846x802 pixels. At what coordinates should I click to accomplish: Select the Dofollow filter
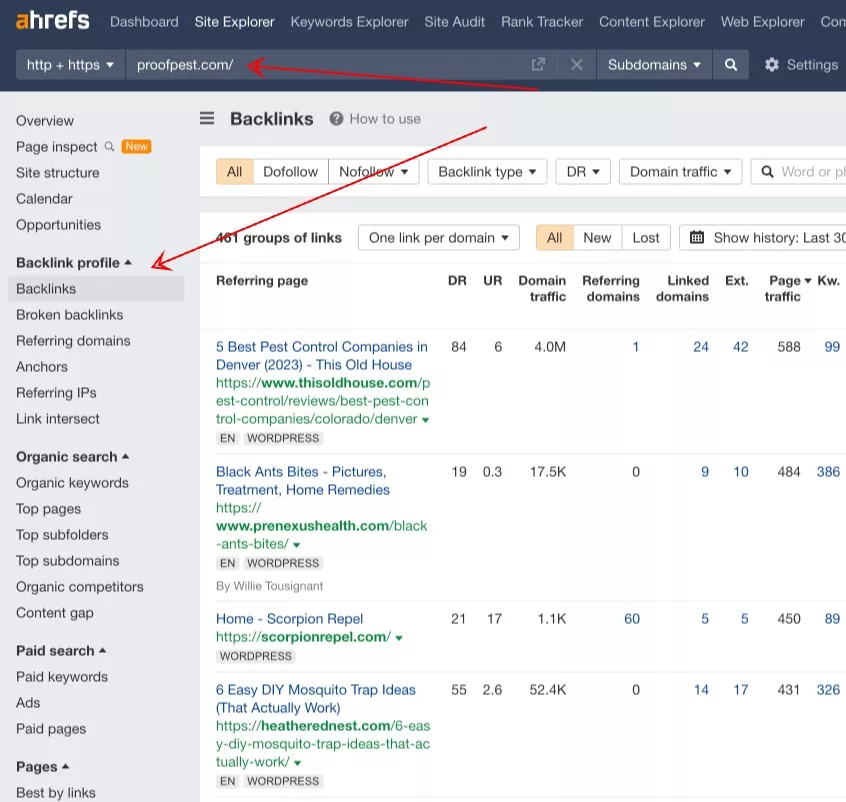tap(290, 172)
